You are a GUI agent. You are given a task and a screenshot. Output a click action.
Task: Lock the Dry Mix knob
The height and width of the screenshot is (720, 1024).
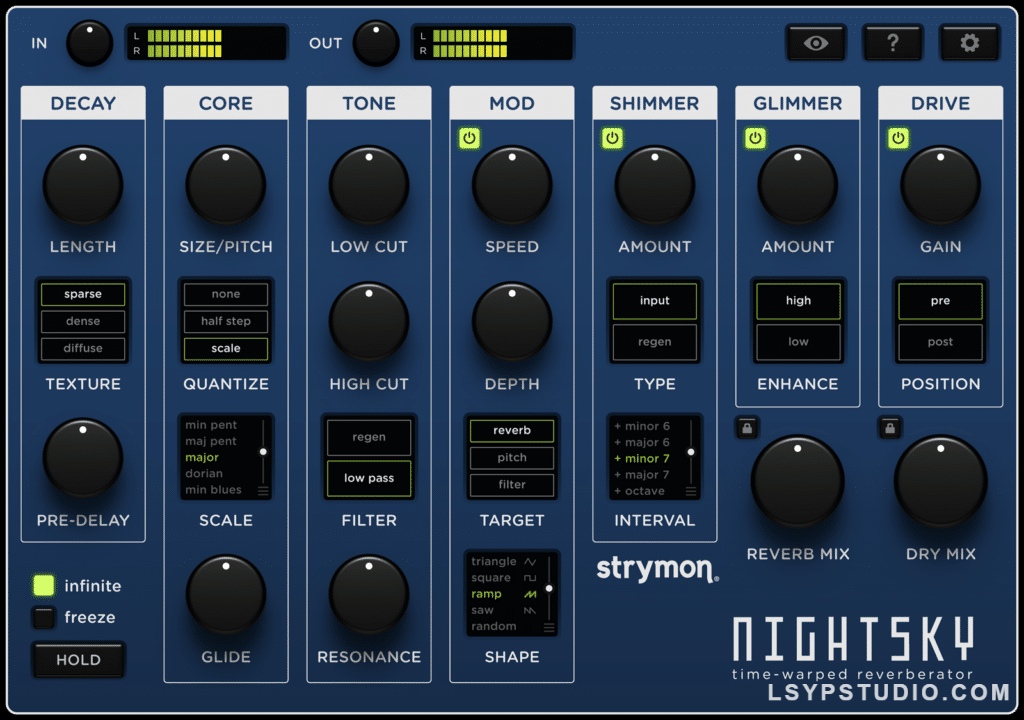tap(888, 427)
